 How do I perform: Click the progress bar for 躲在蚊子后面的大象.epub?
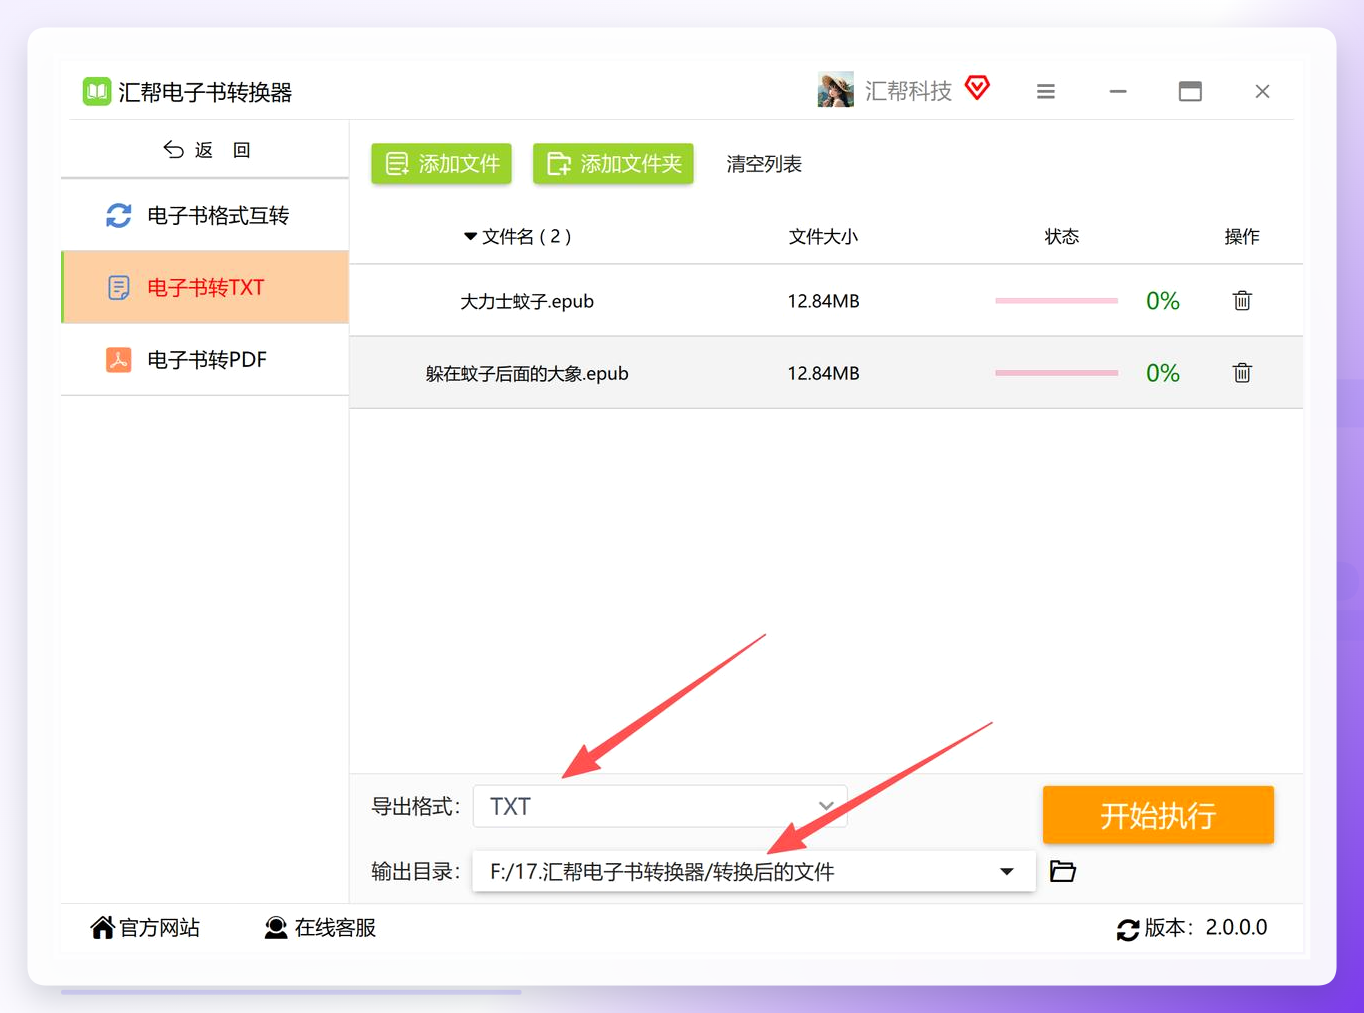(1056, 373)
